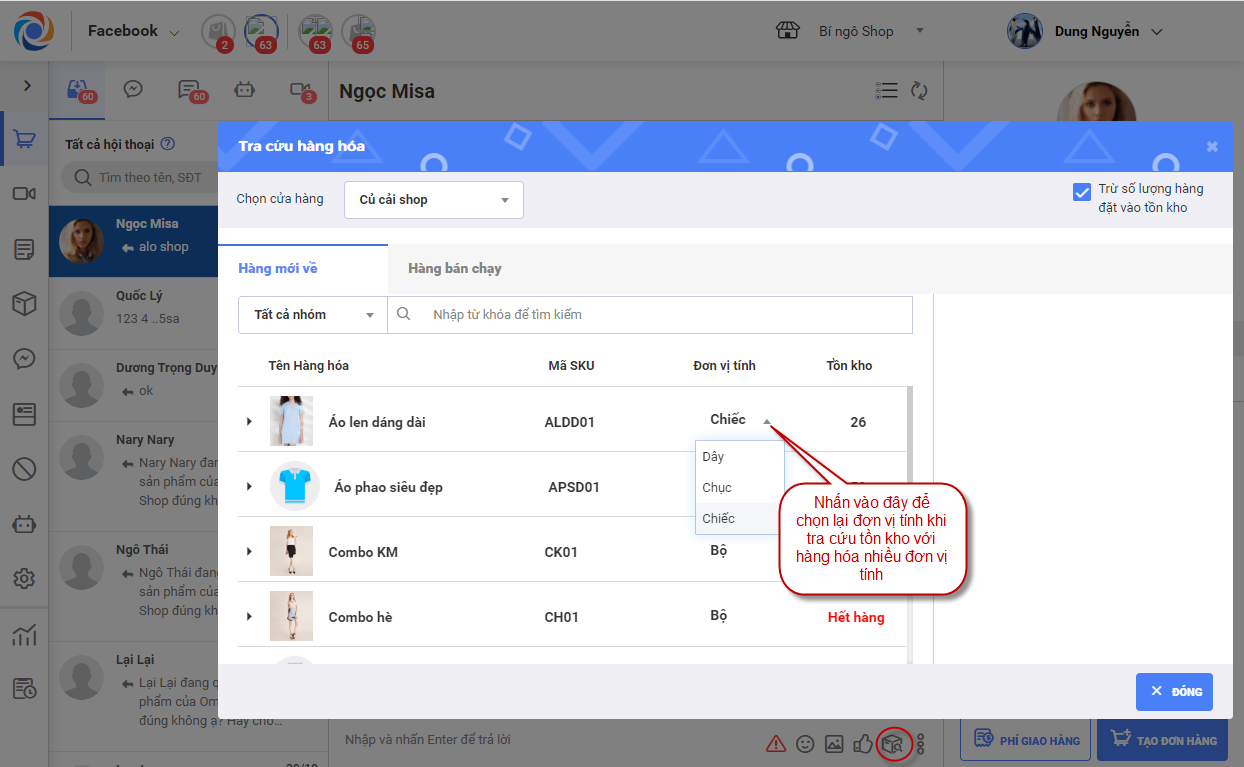
Task: Click the thumbs up like icon
Action: click(x=863, y=744)
